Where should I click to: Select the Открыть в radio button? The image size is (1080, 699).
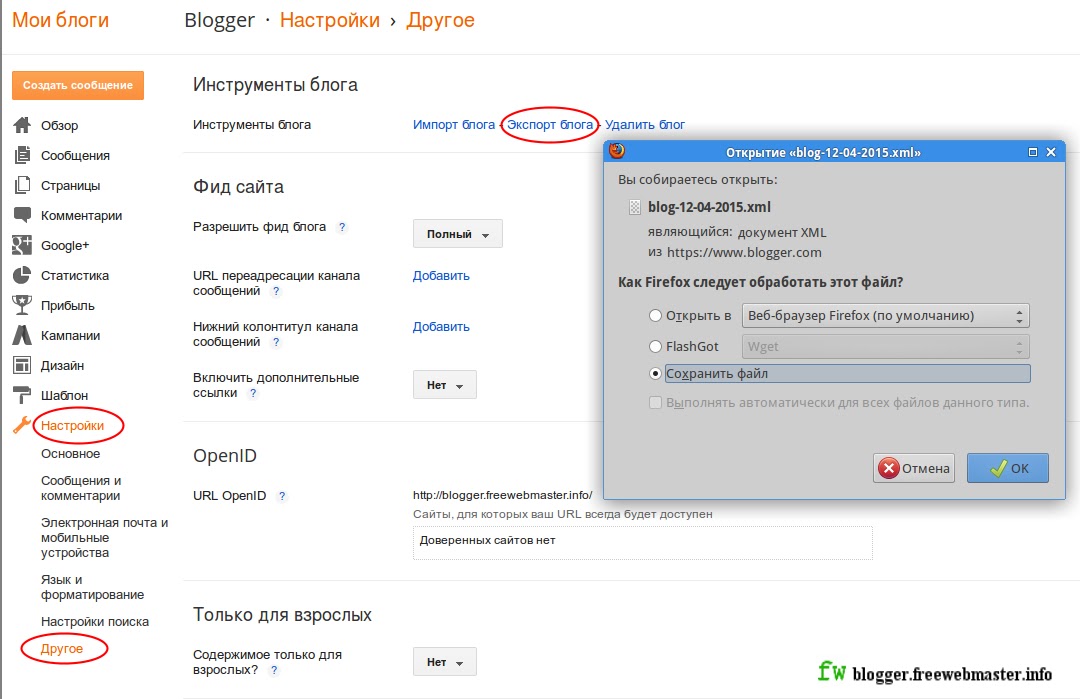coord(655,315)
